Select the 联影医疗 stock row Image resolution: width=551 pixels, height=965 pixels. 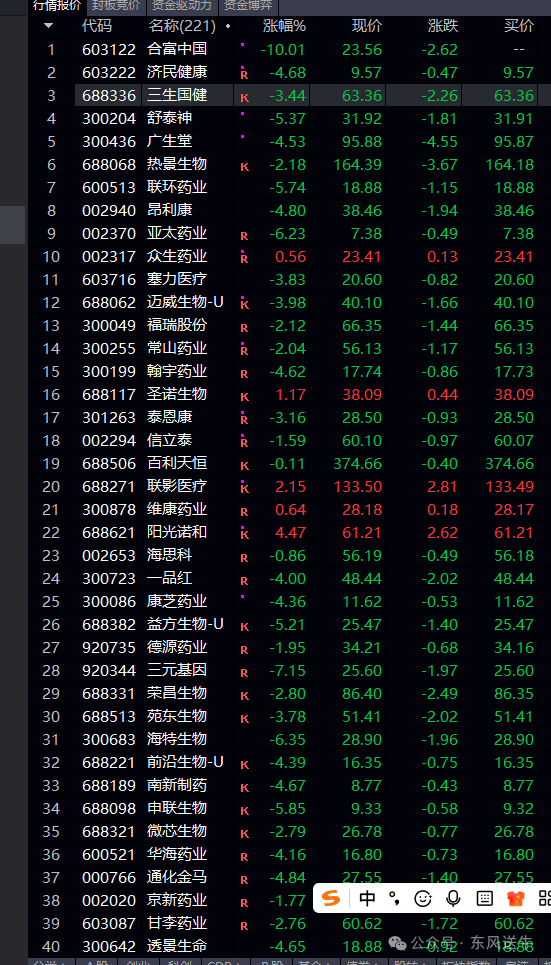tap(289, 486)
